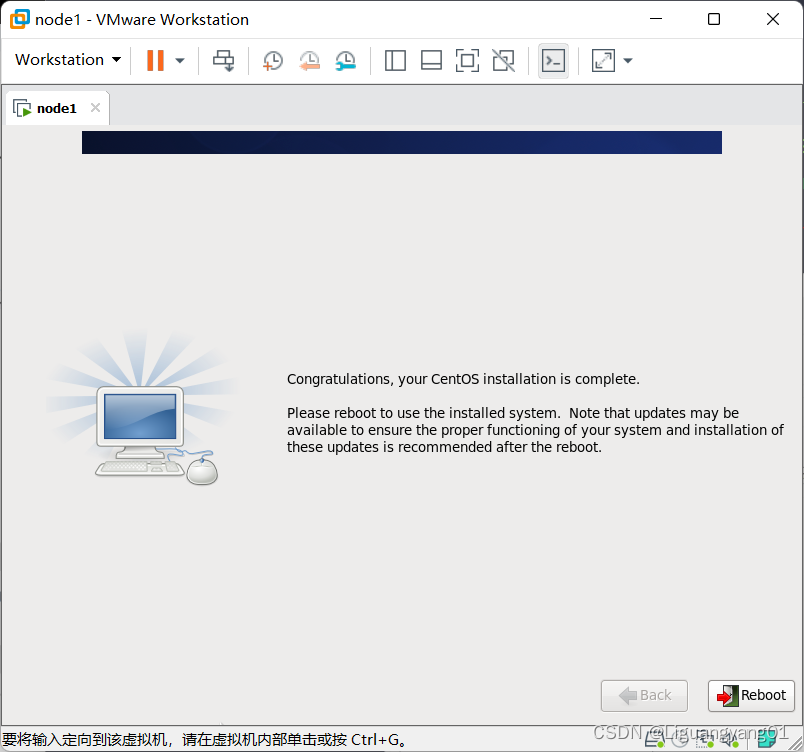Toggle the thumbnail bar view
The height and width of the screenshot is (752, 804).
tap(431, 60)
